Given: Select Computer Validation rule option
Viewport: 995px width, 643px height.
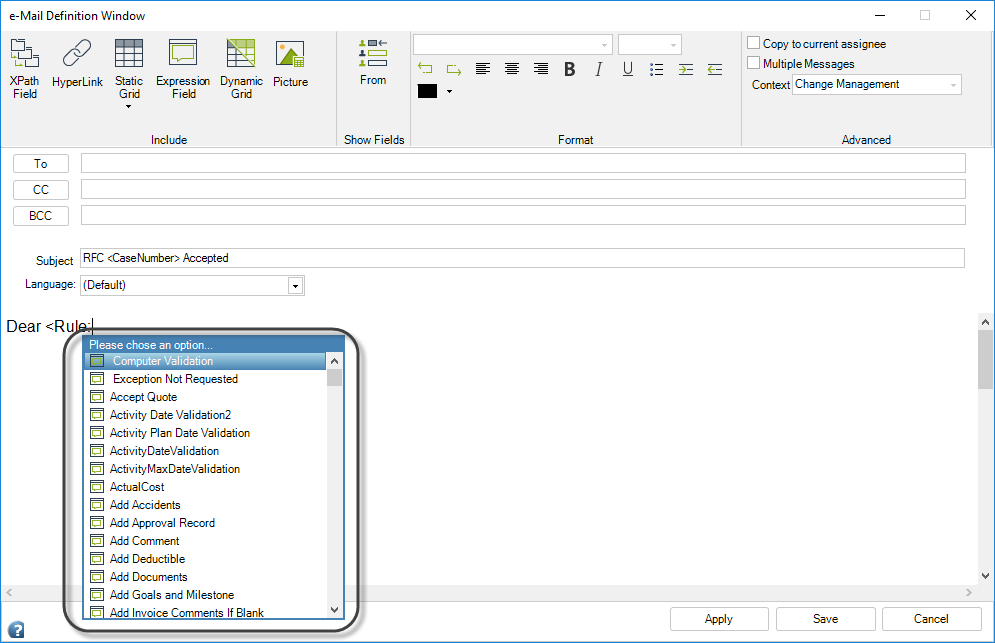Looking at the screenshot, I should [205, 361].
